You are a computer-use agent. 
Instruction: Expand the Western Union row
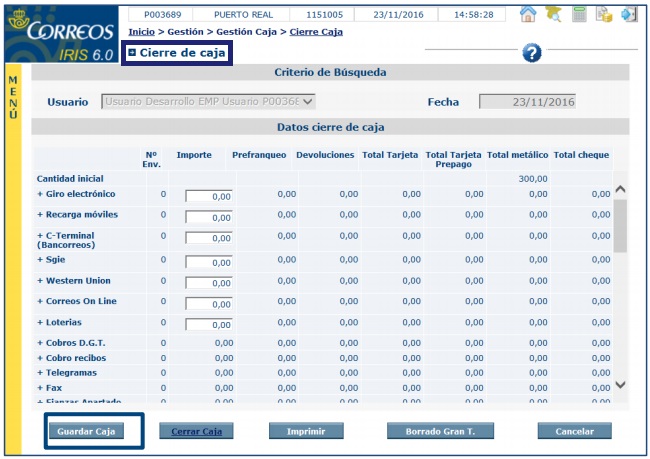(x=41, y=281)
